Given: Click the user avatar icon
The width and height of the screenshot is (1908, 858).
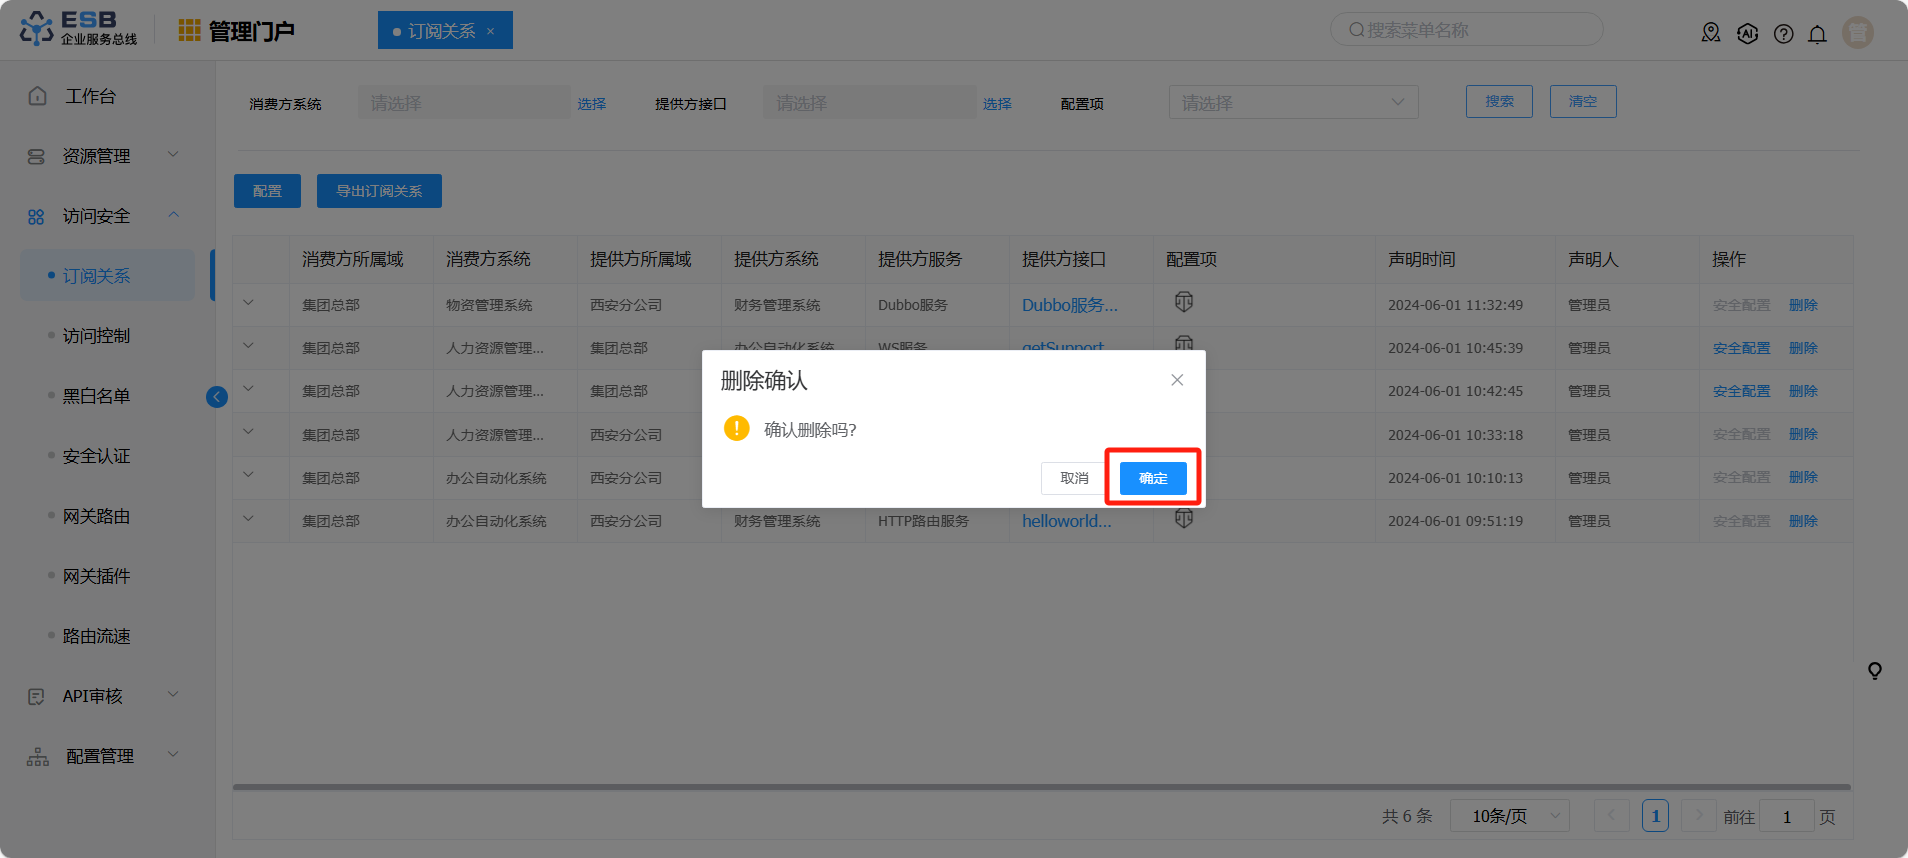Looking at the screenshot, I should point(1857,33).
